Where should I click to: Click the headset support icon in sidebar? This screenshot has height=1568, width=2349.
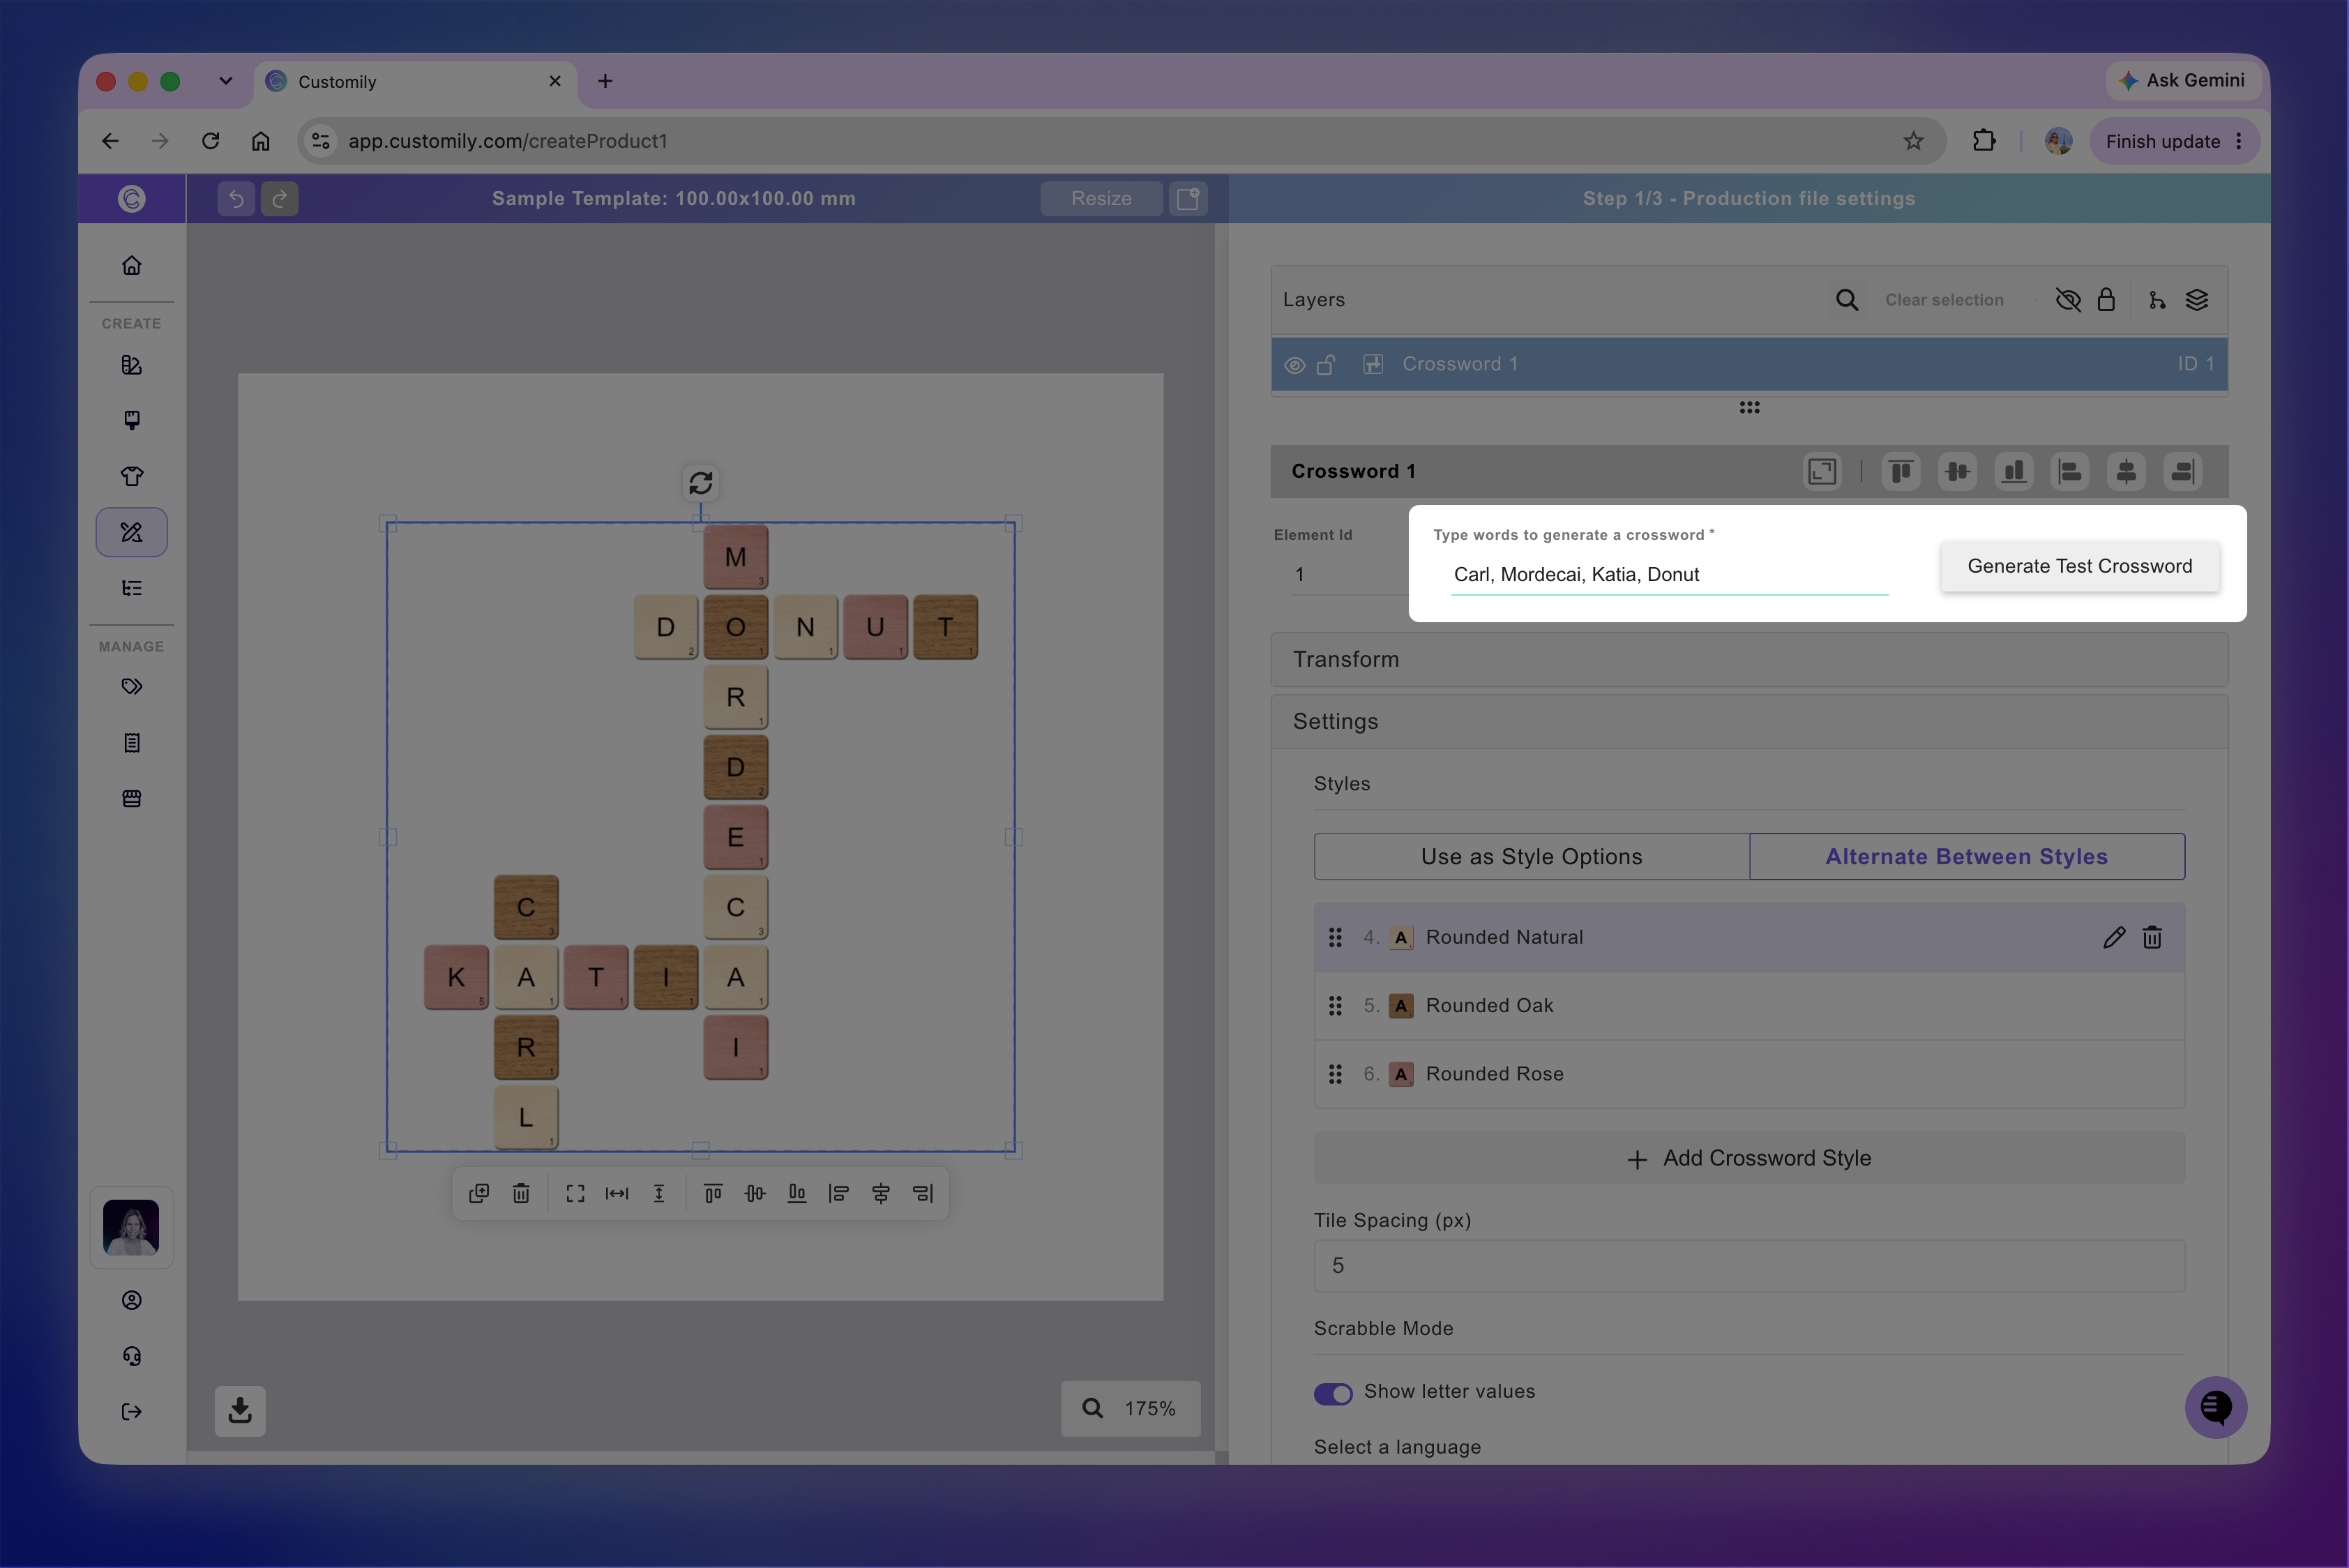click(x=131, y=1355)
